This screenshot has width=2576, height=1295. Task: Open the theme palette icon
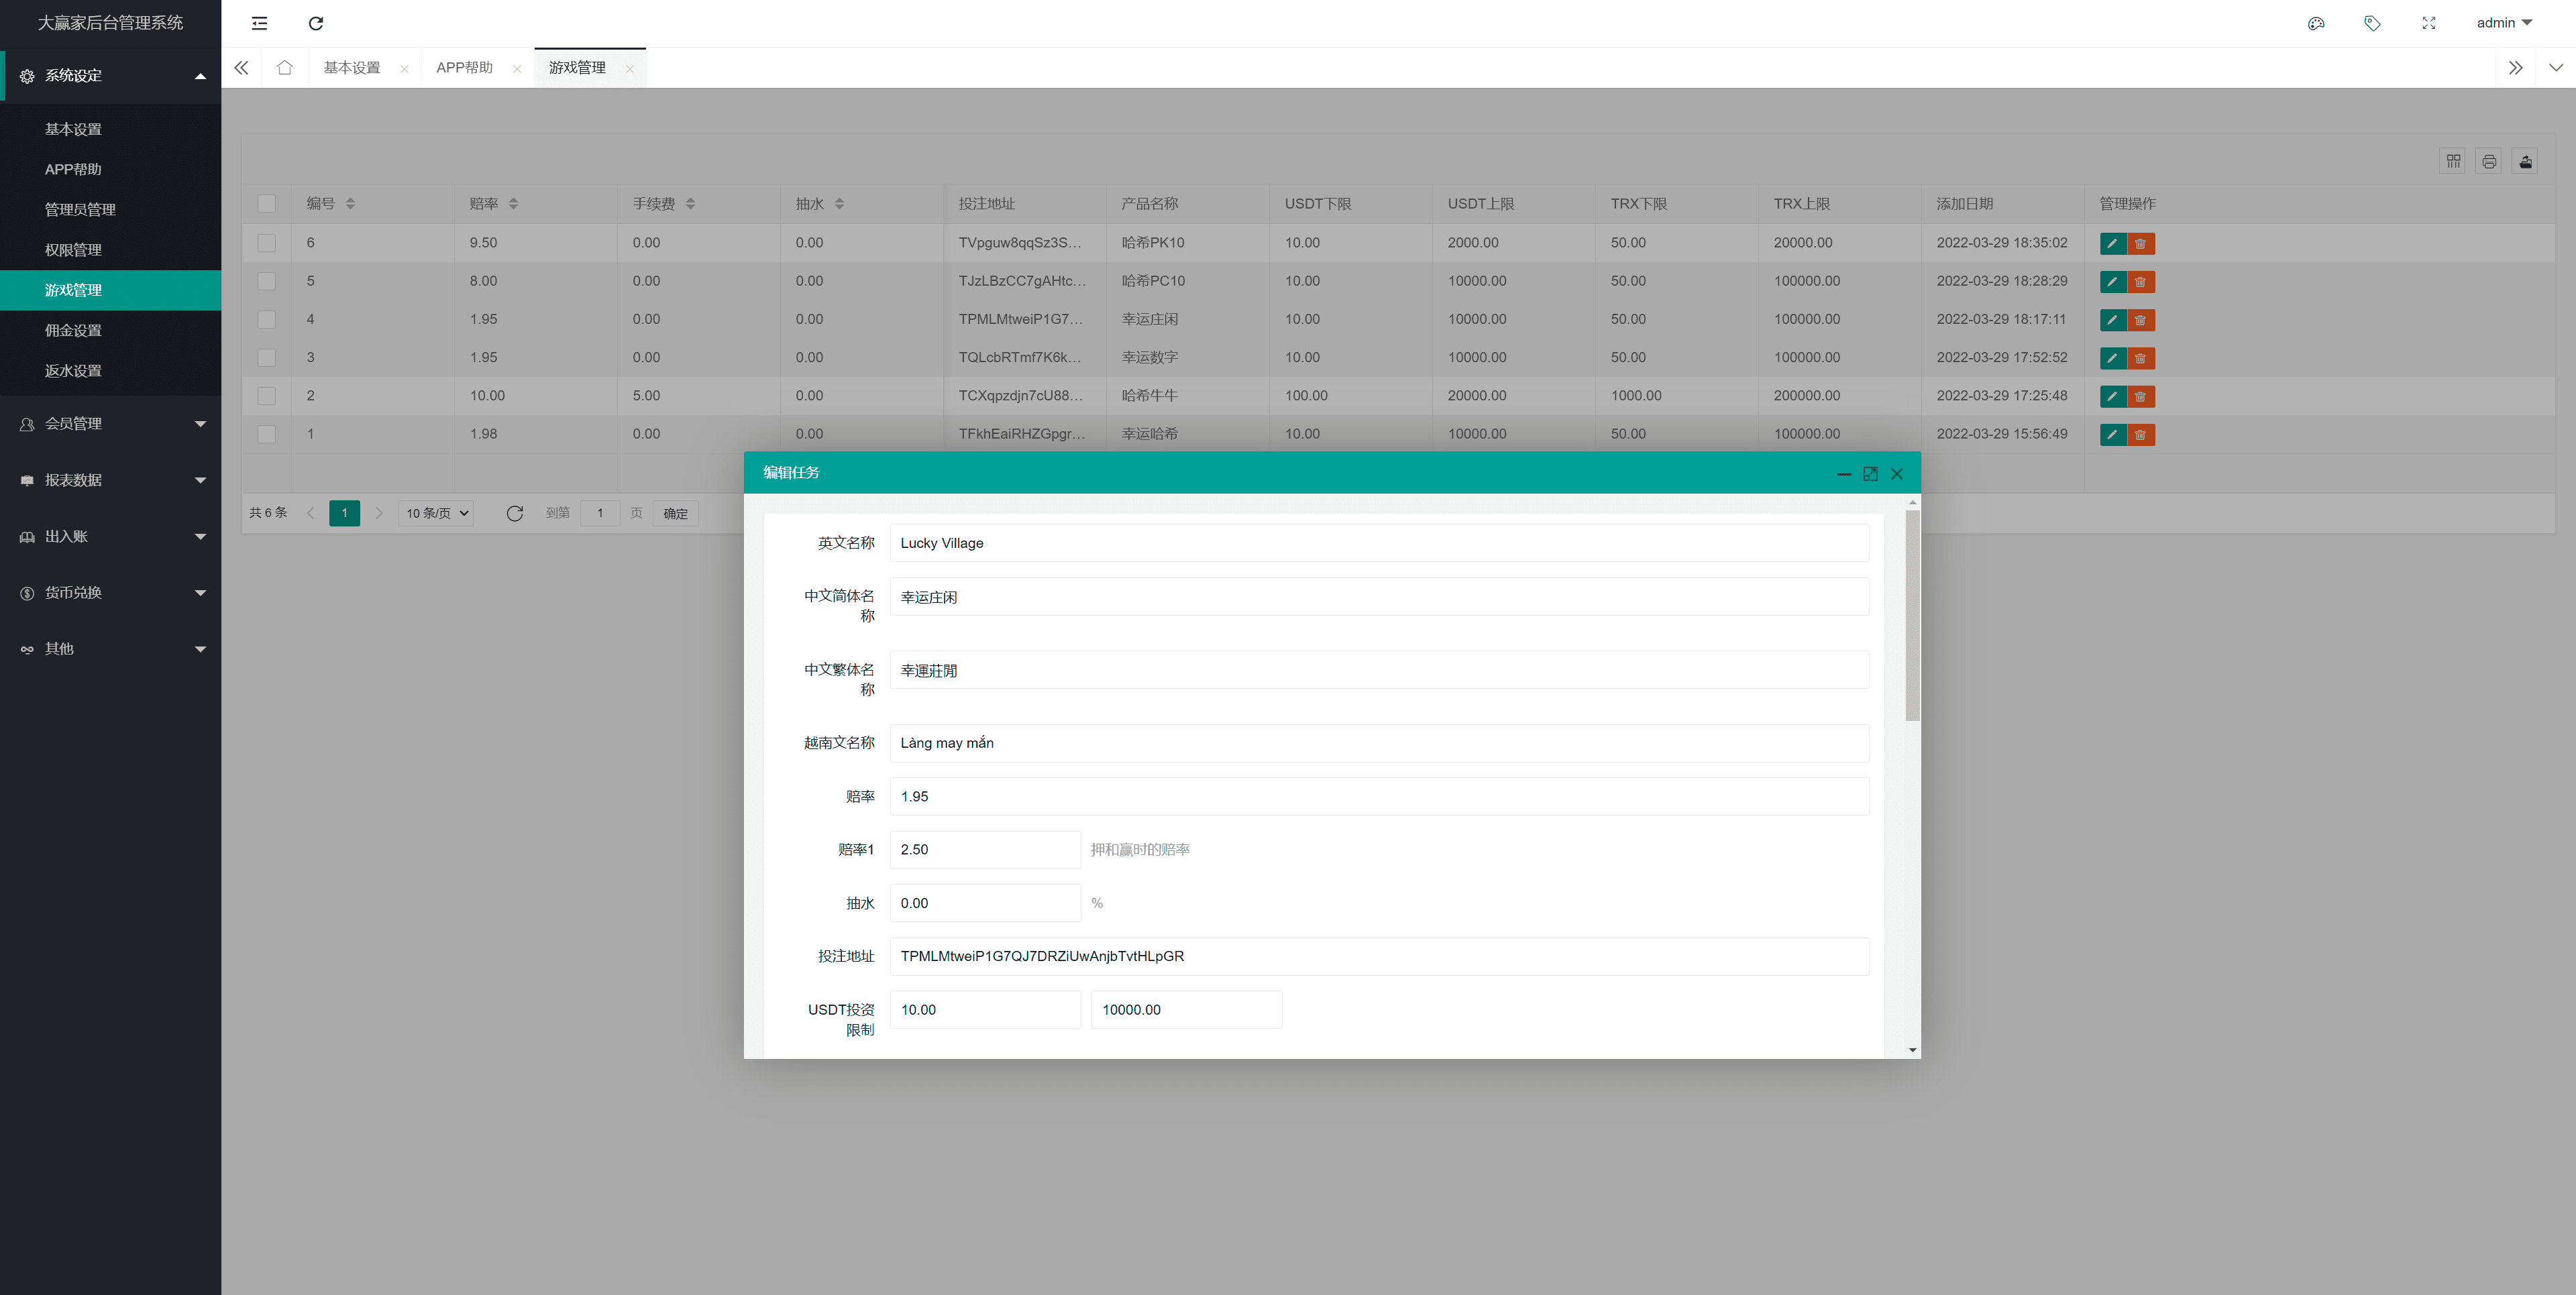tap(2315, 23)
